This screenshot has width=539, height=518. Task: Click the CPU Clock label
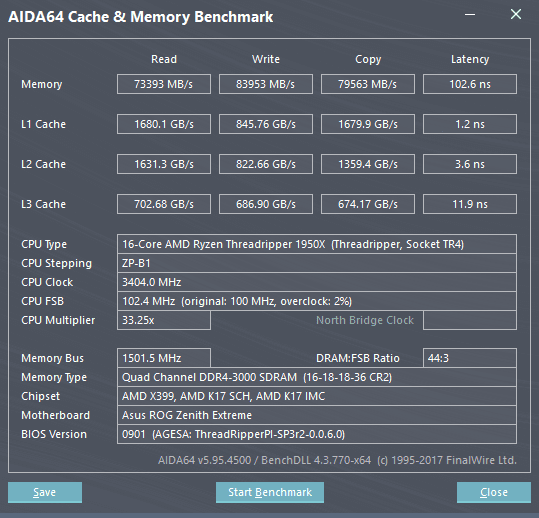47,282
